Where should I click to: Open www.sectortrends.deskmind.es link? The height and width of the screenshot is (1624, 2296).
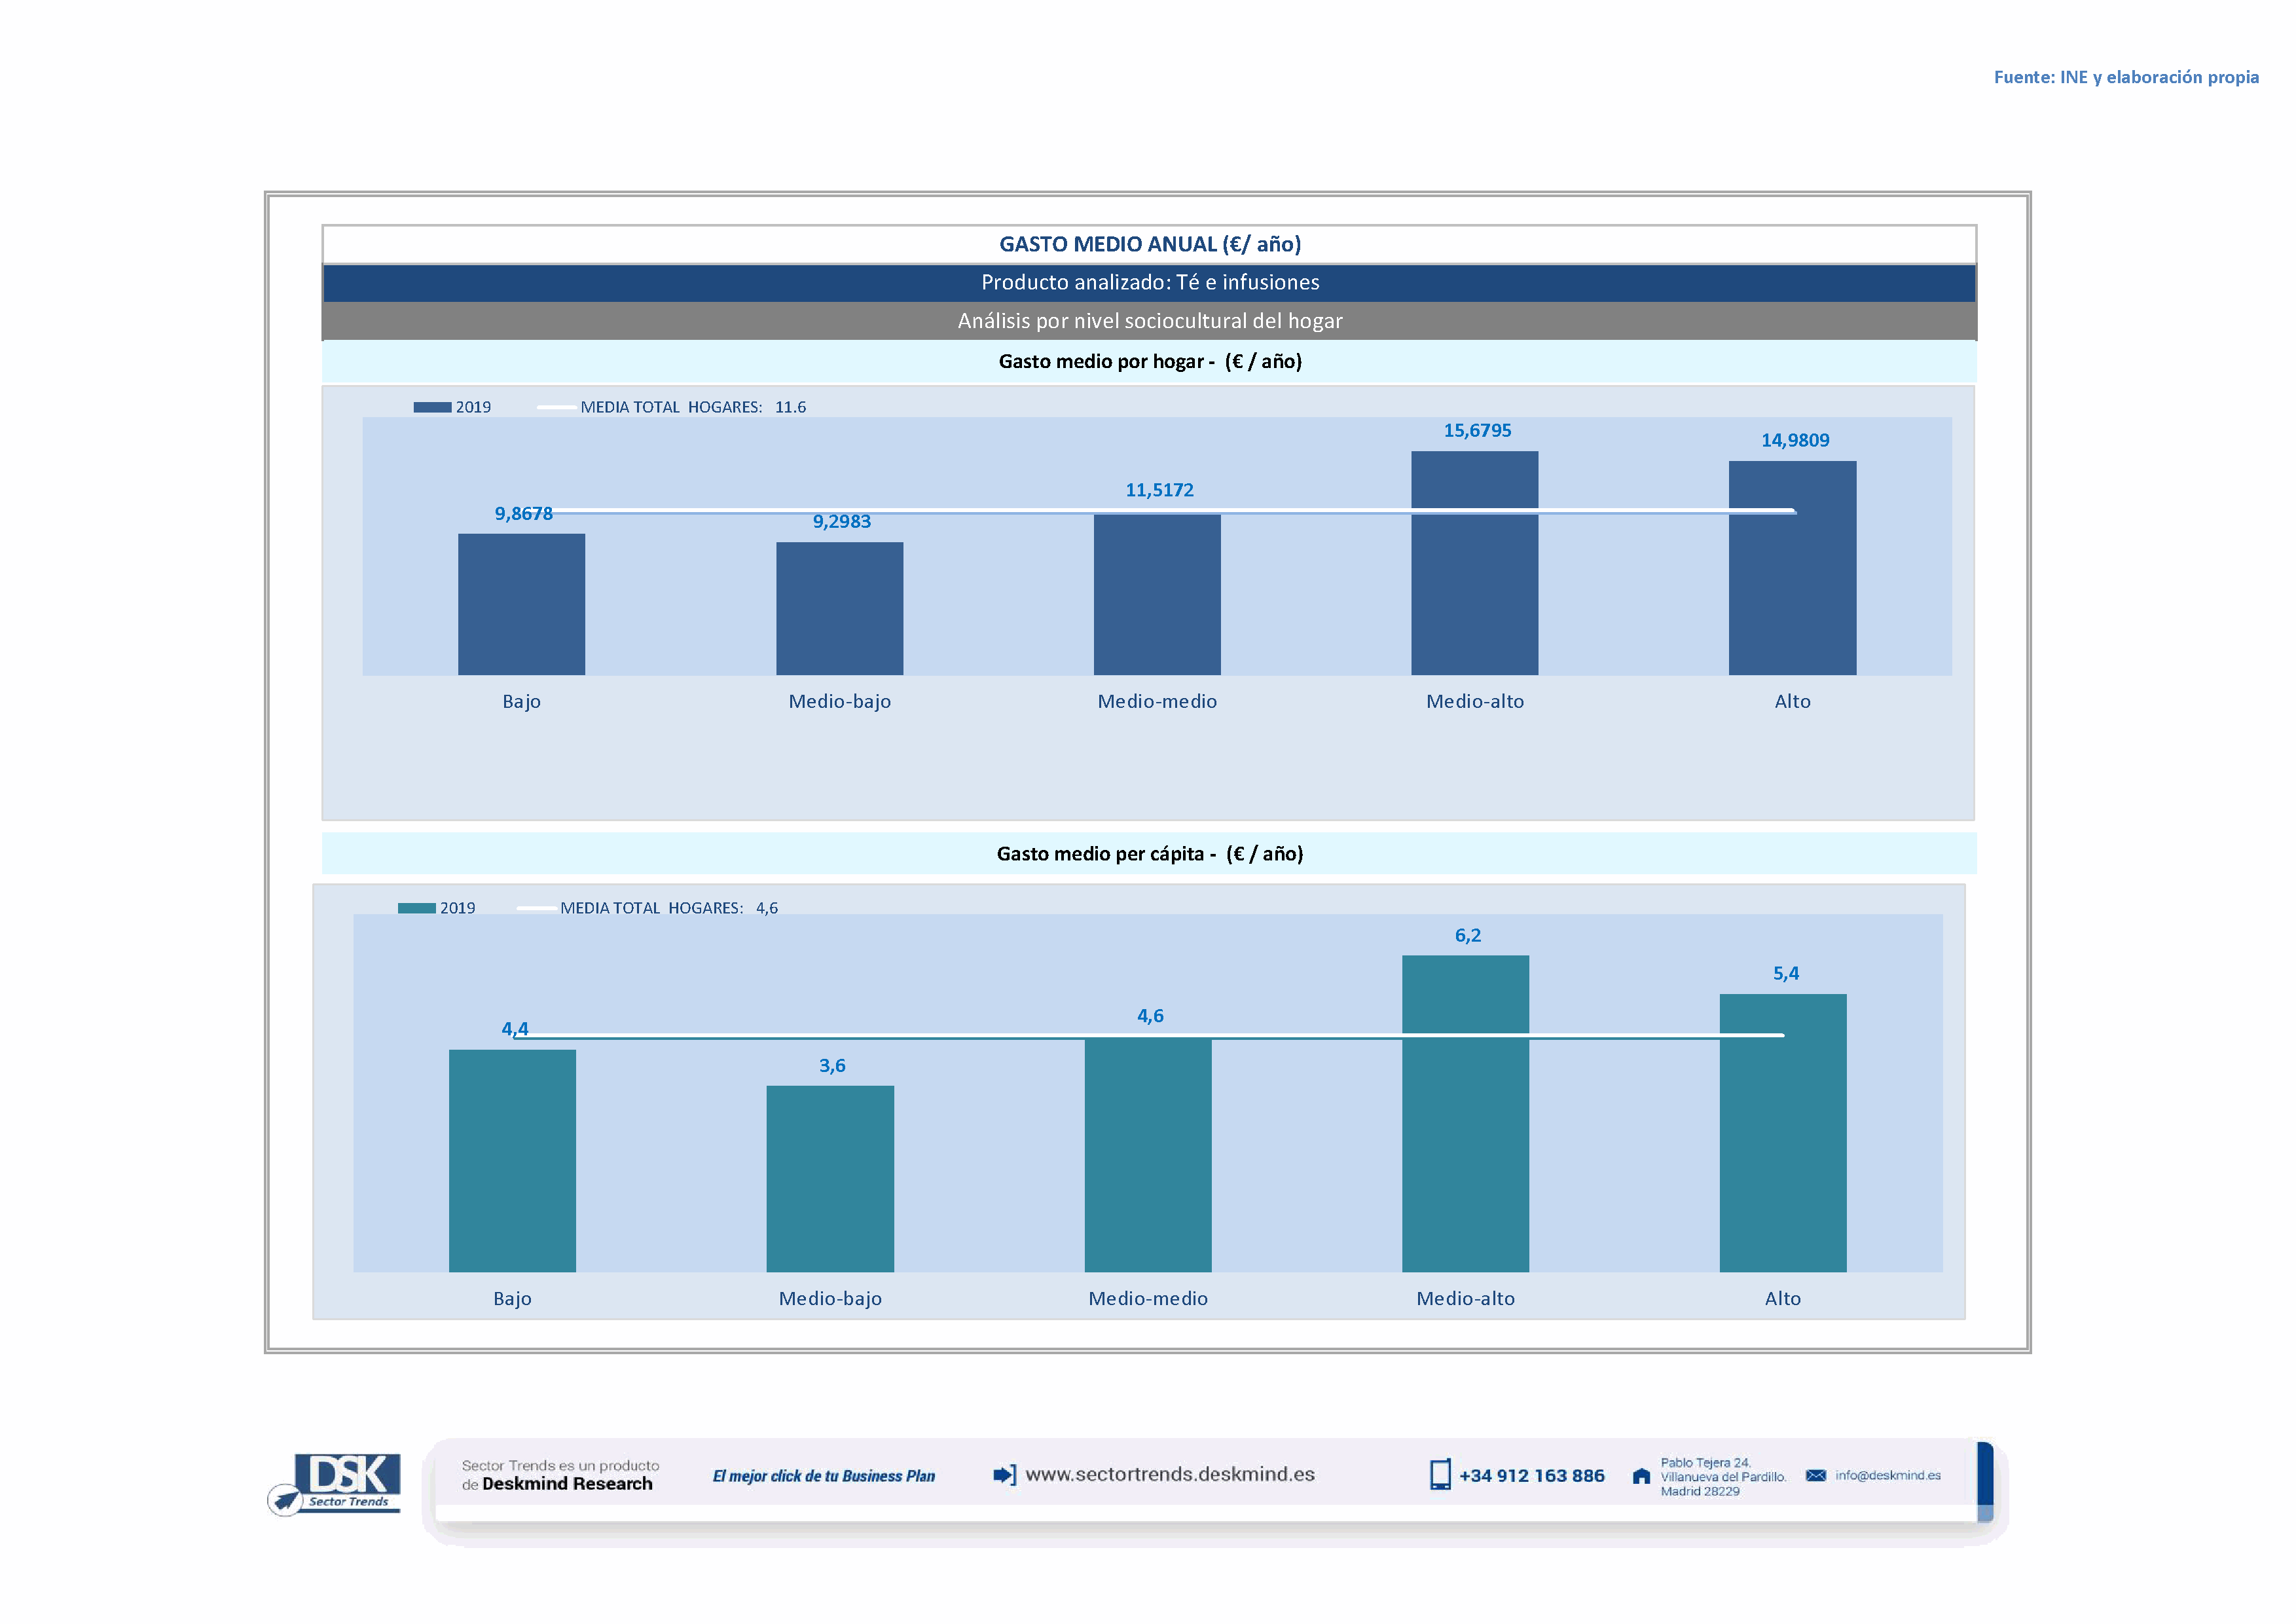click(x=1170, y=1475)
